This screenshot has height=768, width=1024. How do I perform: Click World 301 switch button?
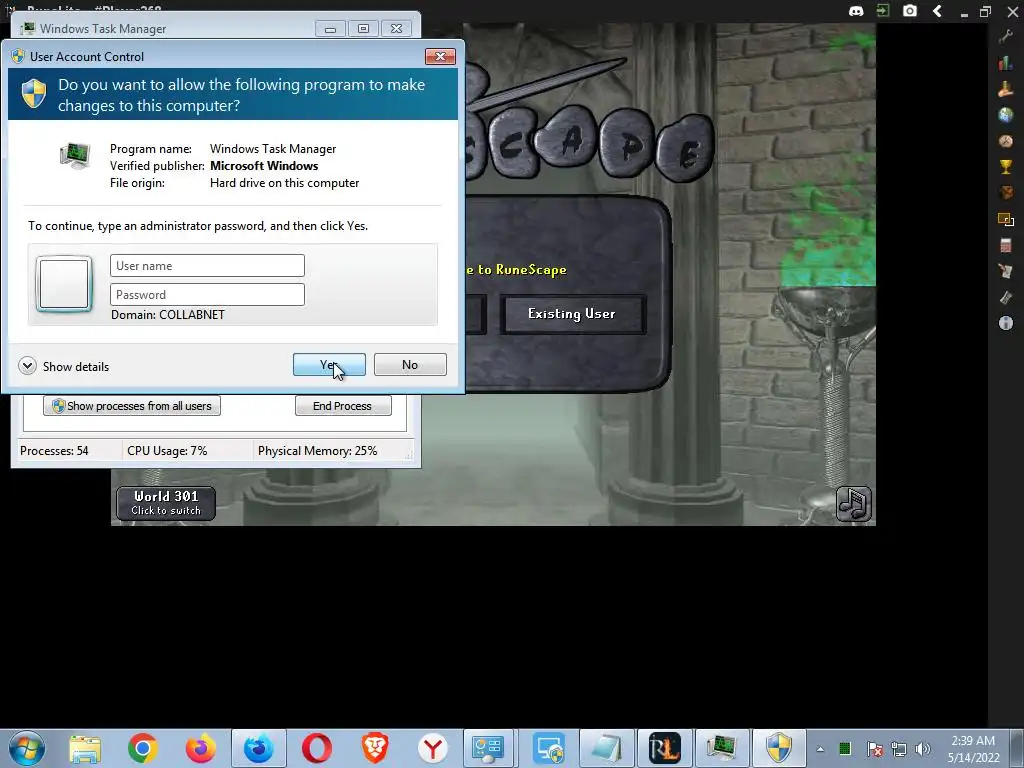click(x=166, y=504)
